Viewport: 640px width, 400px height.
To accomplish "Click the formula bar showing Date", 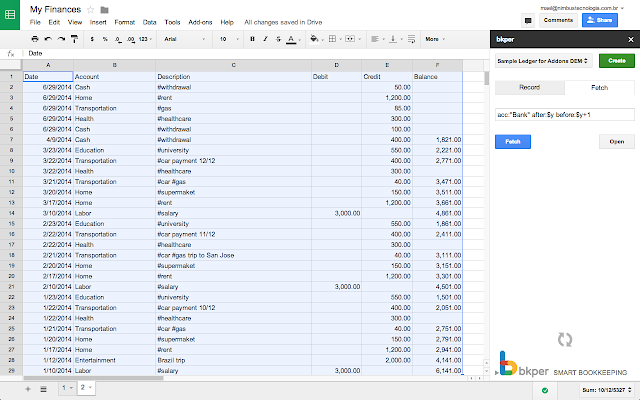I will (256, 53).
